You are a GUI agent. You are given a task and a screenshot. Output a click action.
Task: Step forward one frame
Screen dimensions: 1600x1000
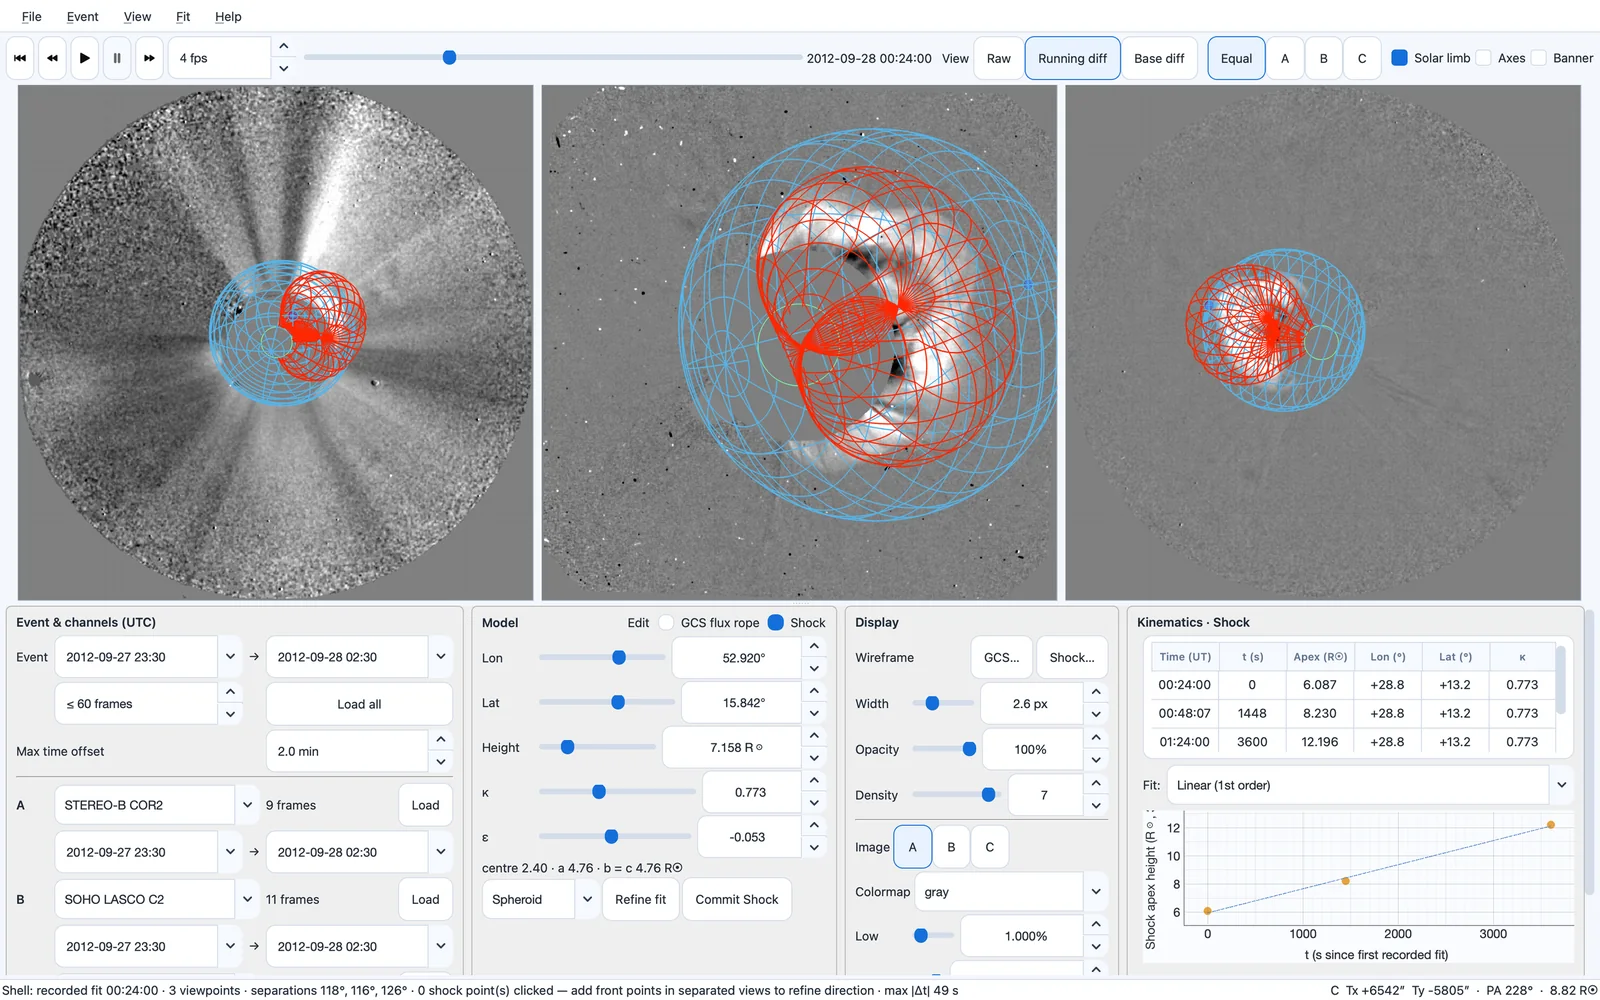[149, 58]
